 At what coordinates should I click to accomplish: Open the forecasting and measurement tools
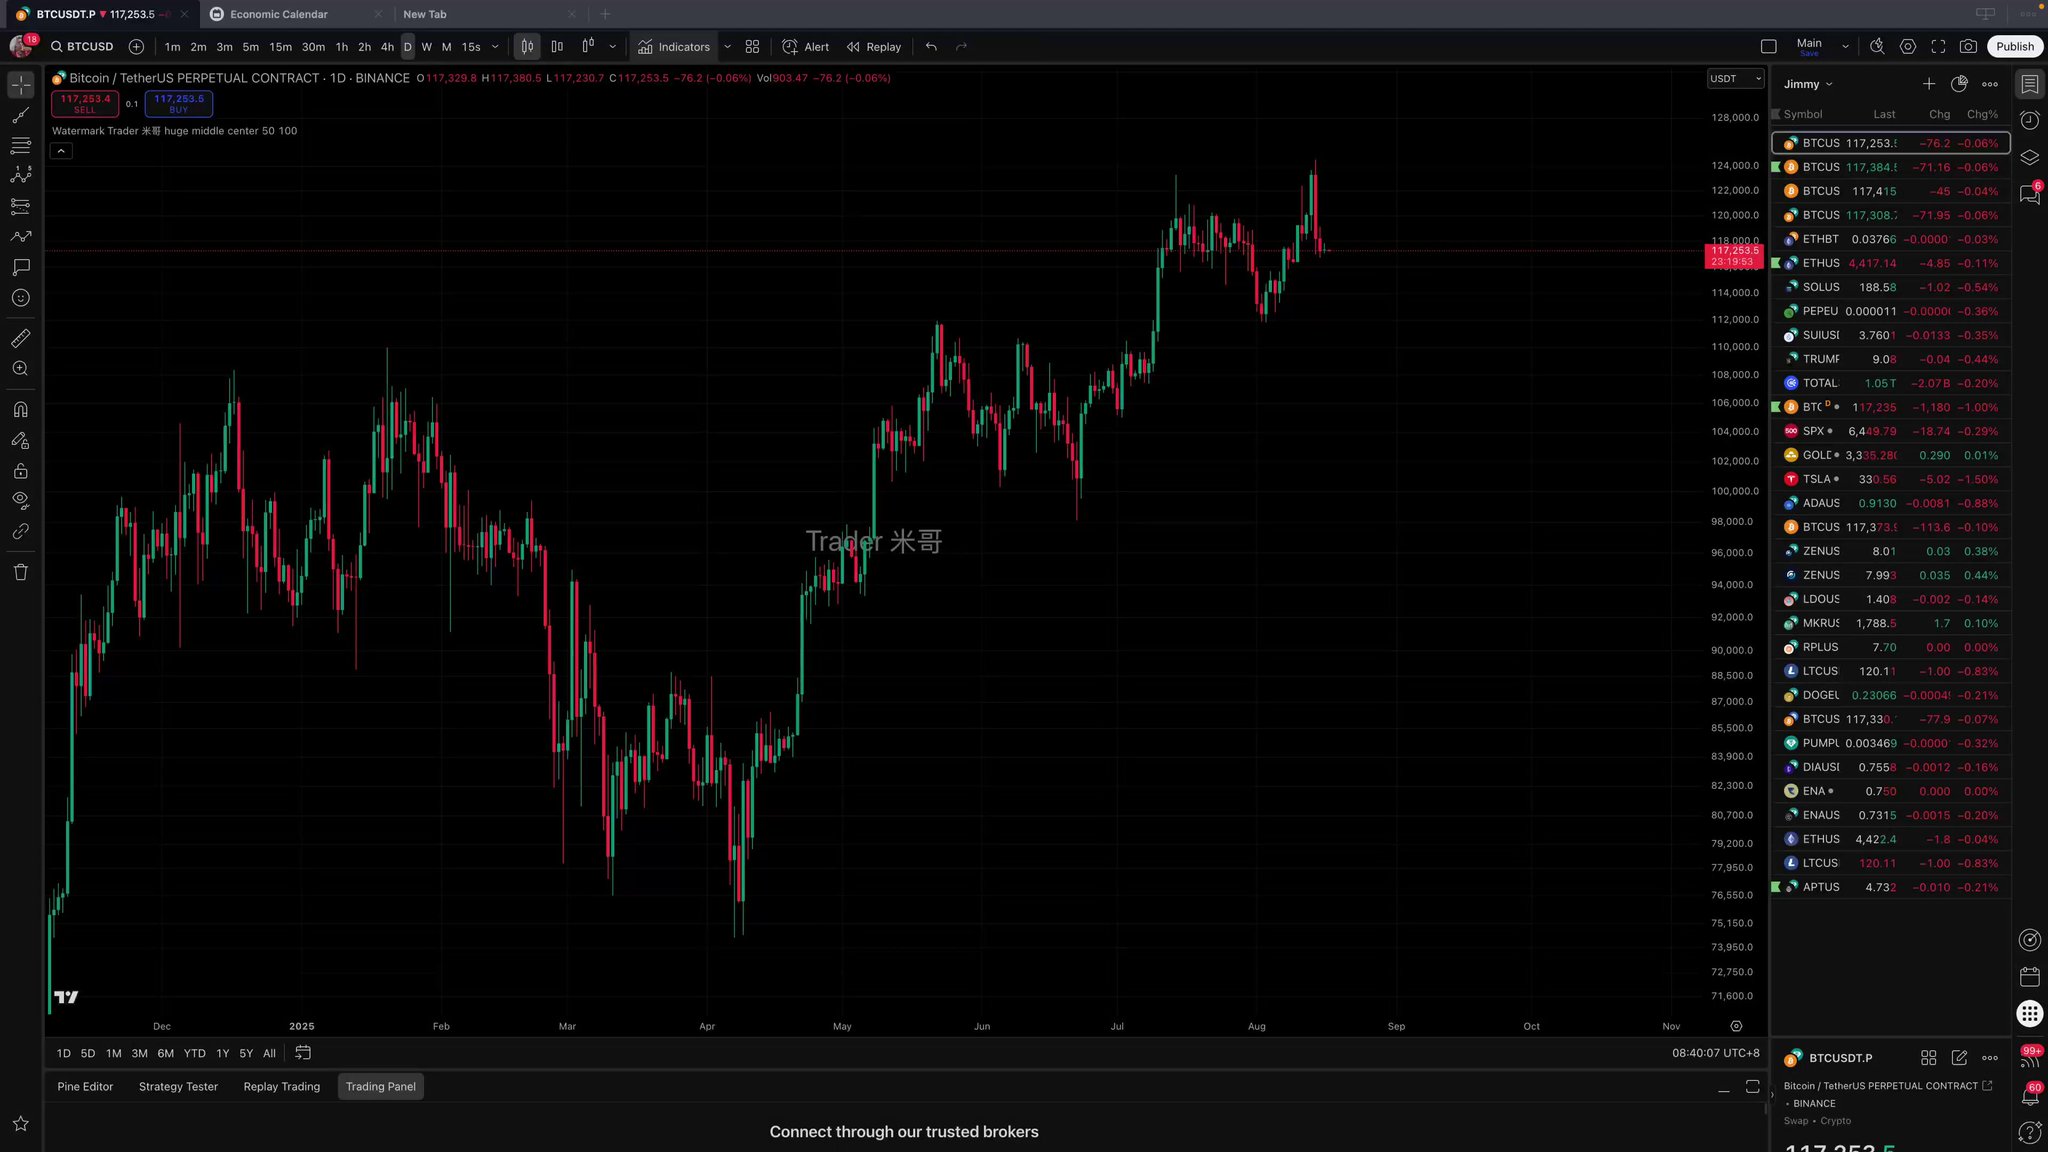click(21, 207)
